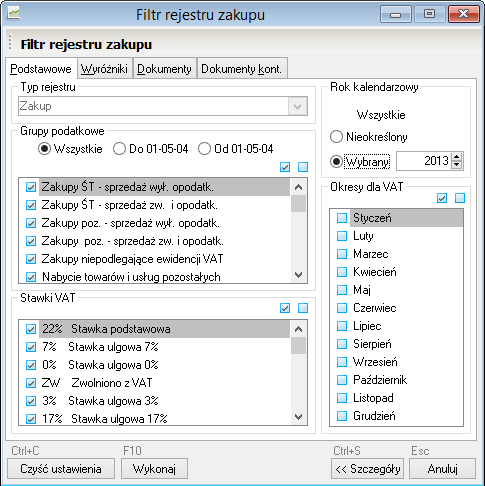Toggle 3% Stawka ulgowa checkbox

(x=31, y=401)
